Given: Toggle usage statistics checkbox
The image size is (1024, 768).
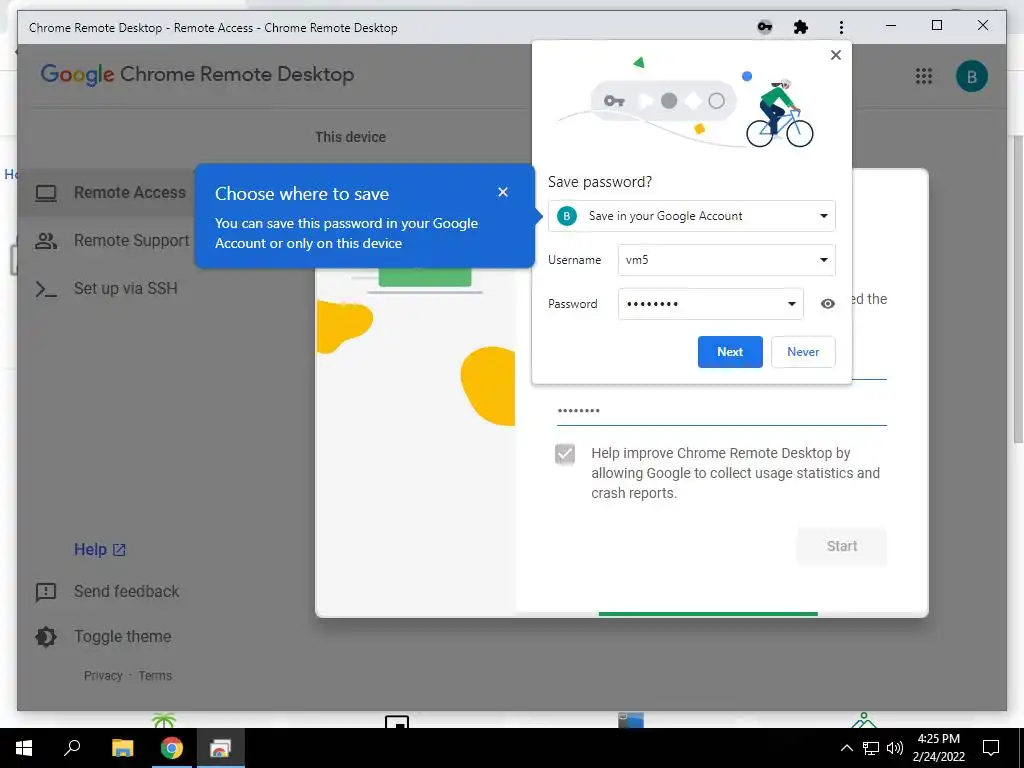Looking at the screenshot, I should (565, 453).
